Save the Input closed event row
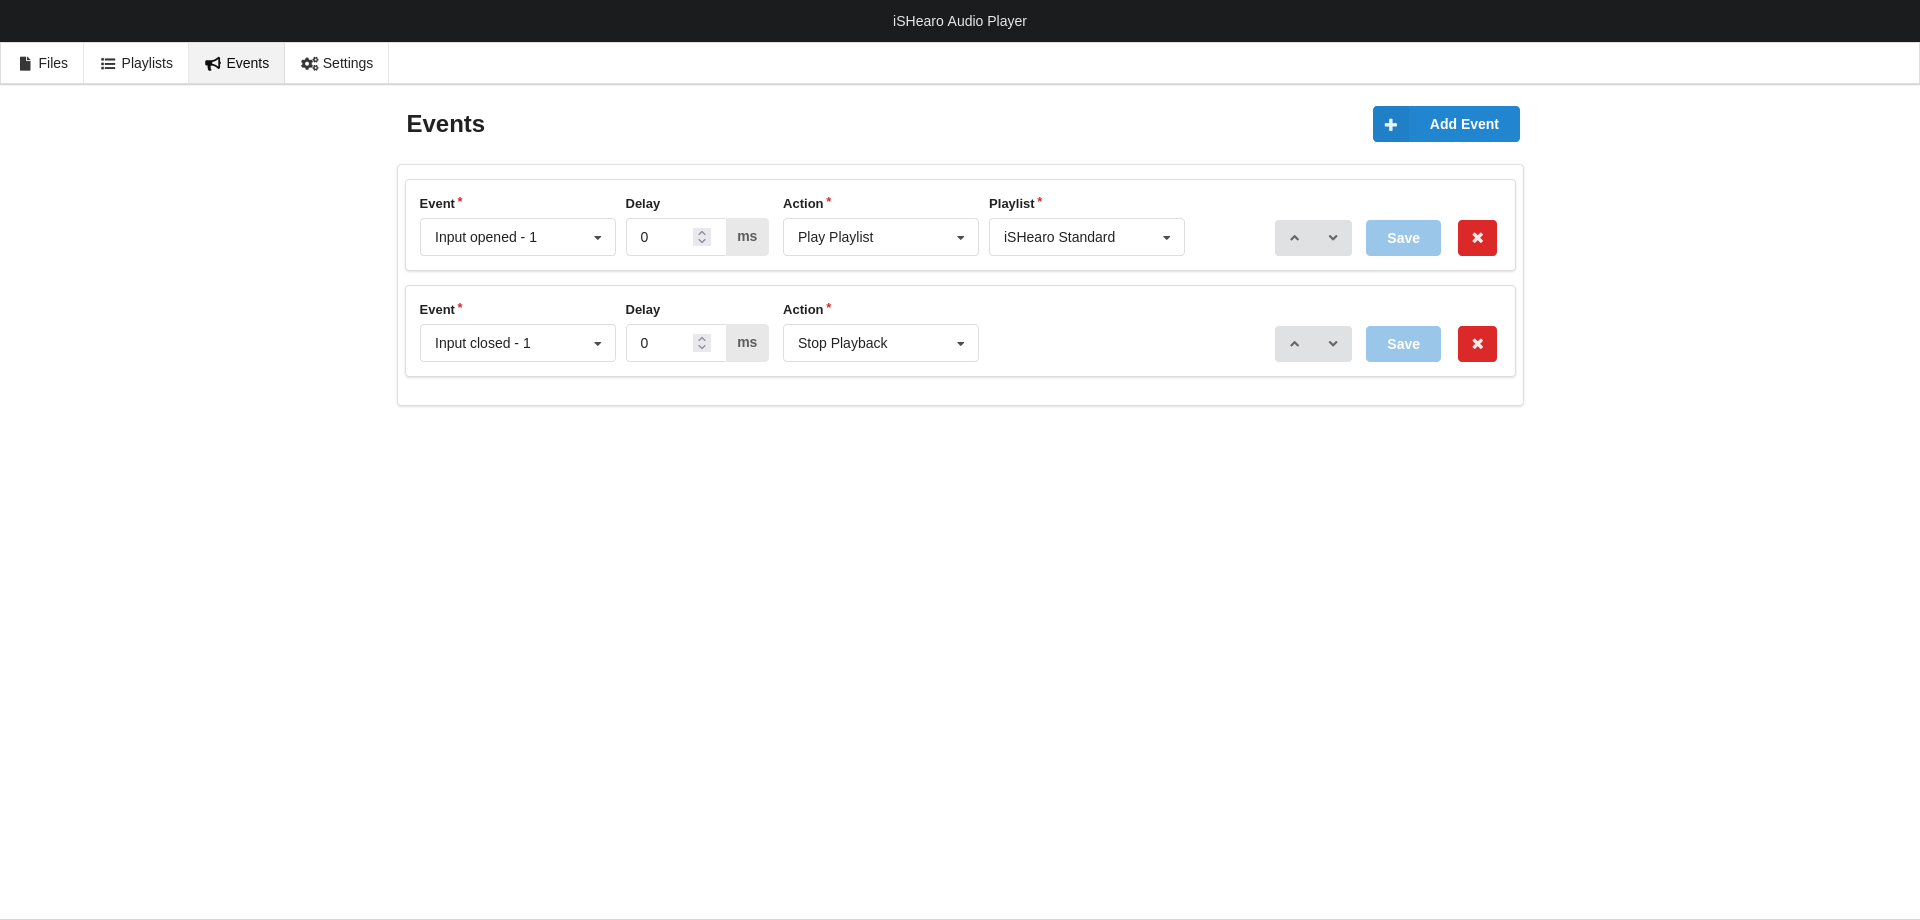 coord(1403,344)
